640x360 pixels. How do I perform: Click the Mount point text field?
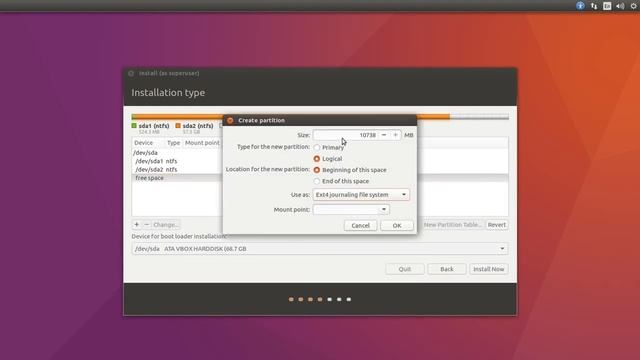tap(346, 209)
